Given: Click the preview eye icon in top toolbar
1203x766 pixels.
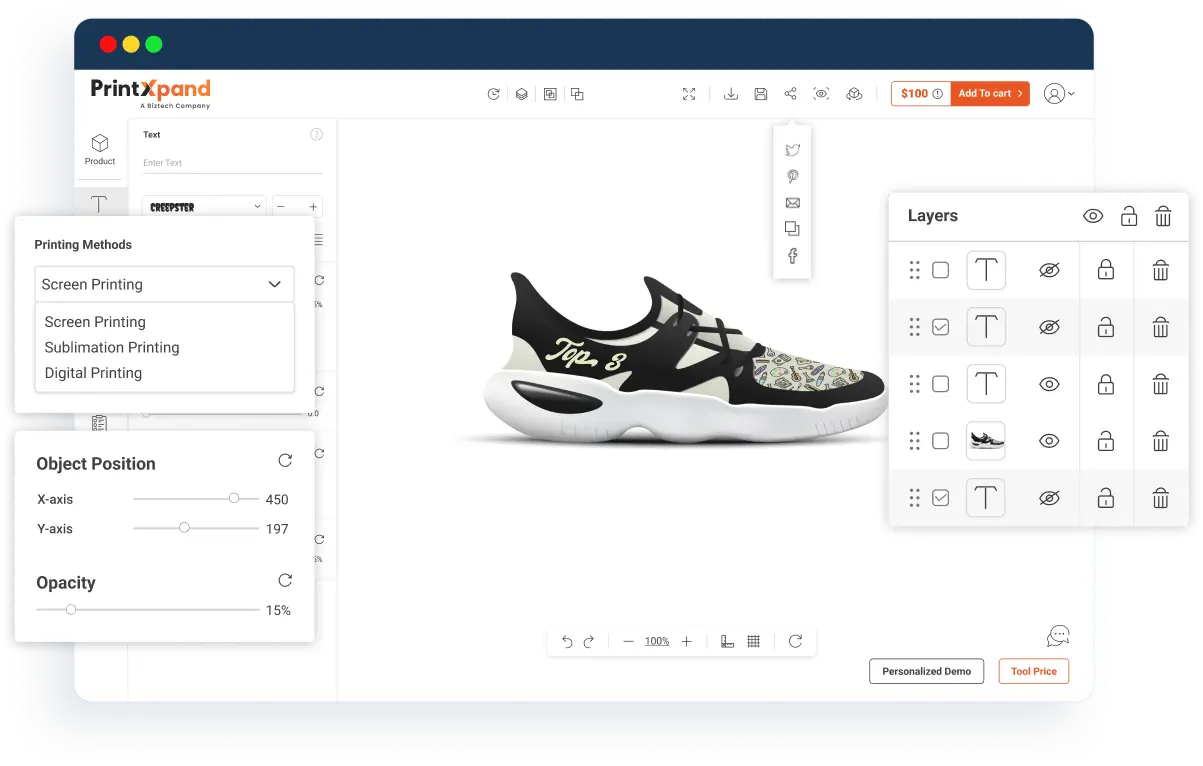Looking at the screenshot, I should [821, 94].
